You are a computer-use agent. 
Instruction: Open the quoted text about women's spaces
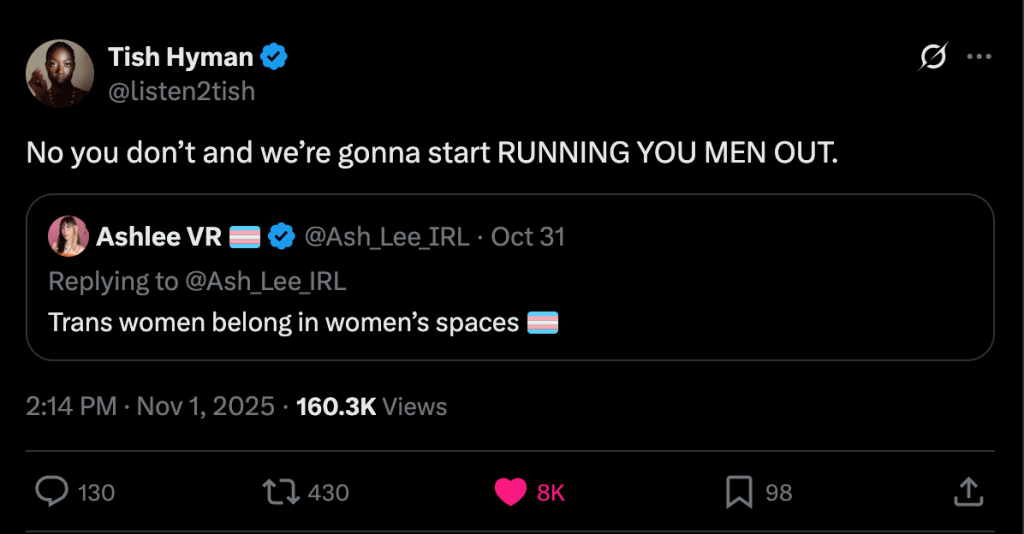pyautogui.click(x=284, y=323)
